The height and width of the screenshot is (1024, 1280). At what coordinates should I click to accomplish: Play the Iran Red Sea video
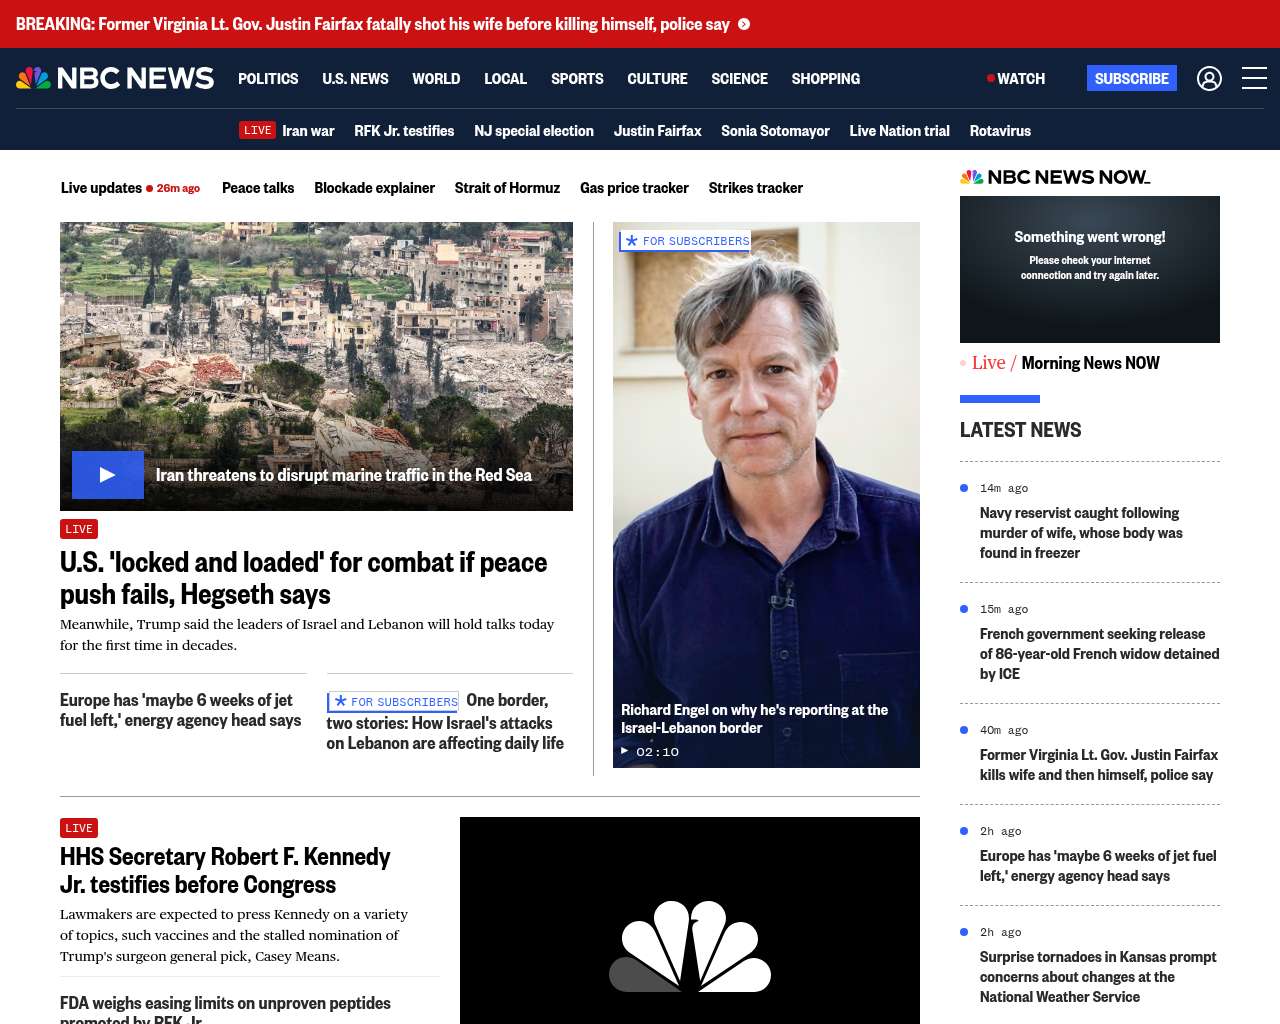108,475
